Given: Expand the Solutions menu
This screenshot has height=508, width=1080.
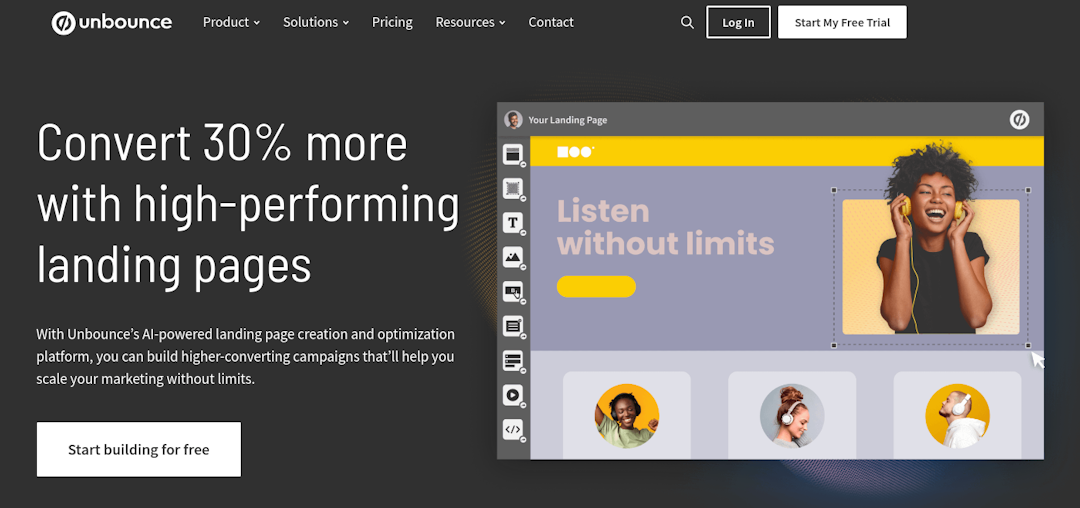Looking at the screenshot, I should click(x=316, y=23).
